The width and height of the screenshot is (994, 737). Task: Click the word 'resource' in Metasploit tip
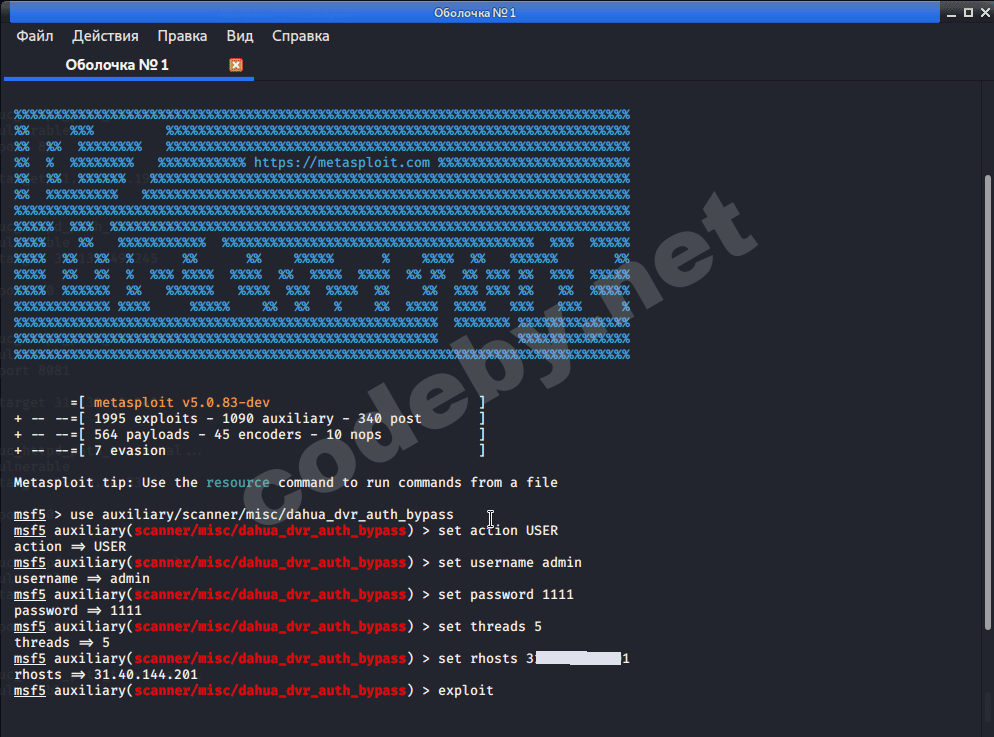(x=238, y=482)
